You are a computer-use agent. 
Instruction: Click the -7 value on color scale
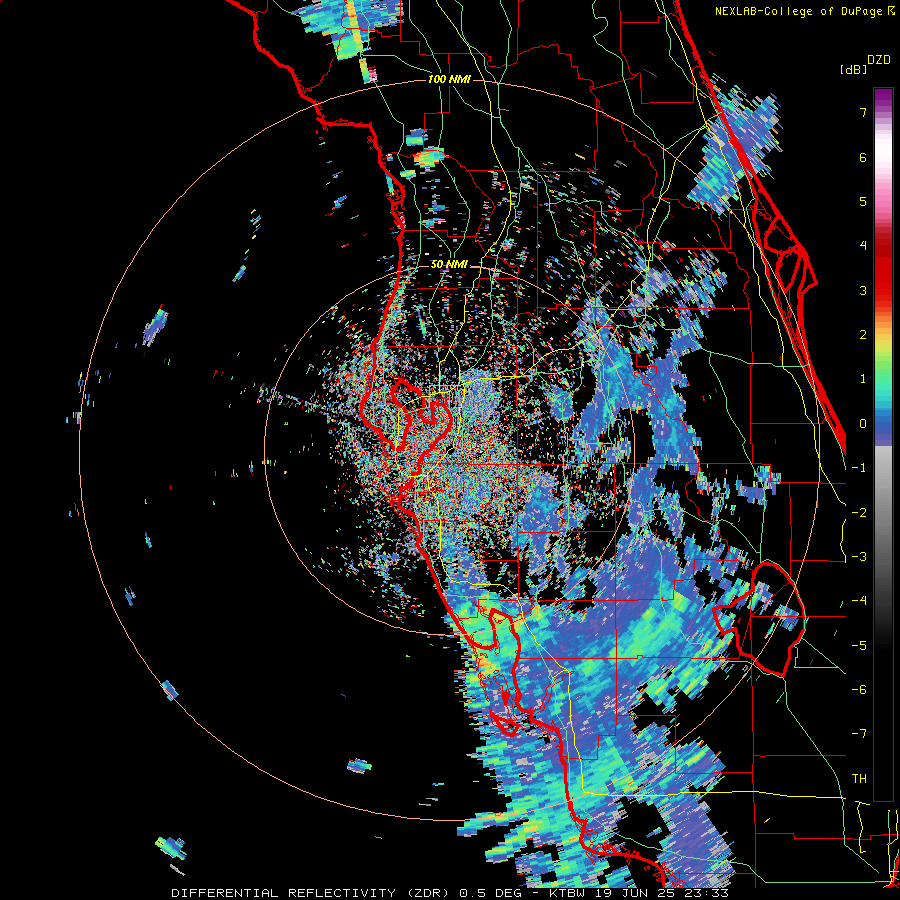(859, 734)
